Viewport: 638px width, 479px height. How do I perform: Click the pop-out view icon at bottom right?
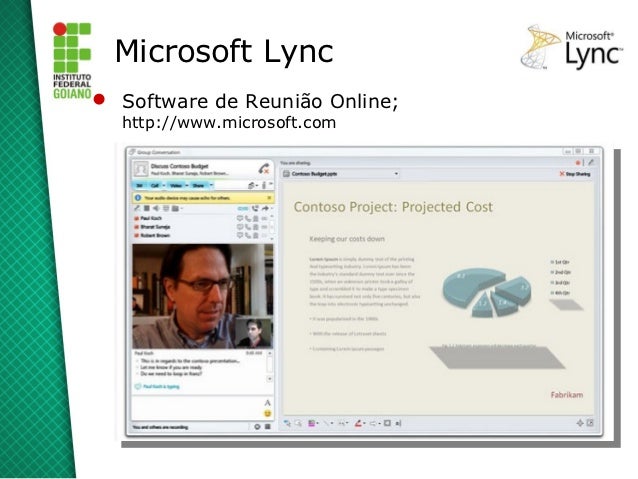[590, 423]
